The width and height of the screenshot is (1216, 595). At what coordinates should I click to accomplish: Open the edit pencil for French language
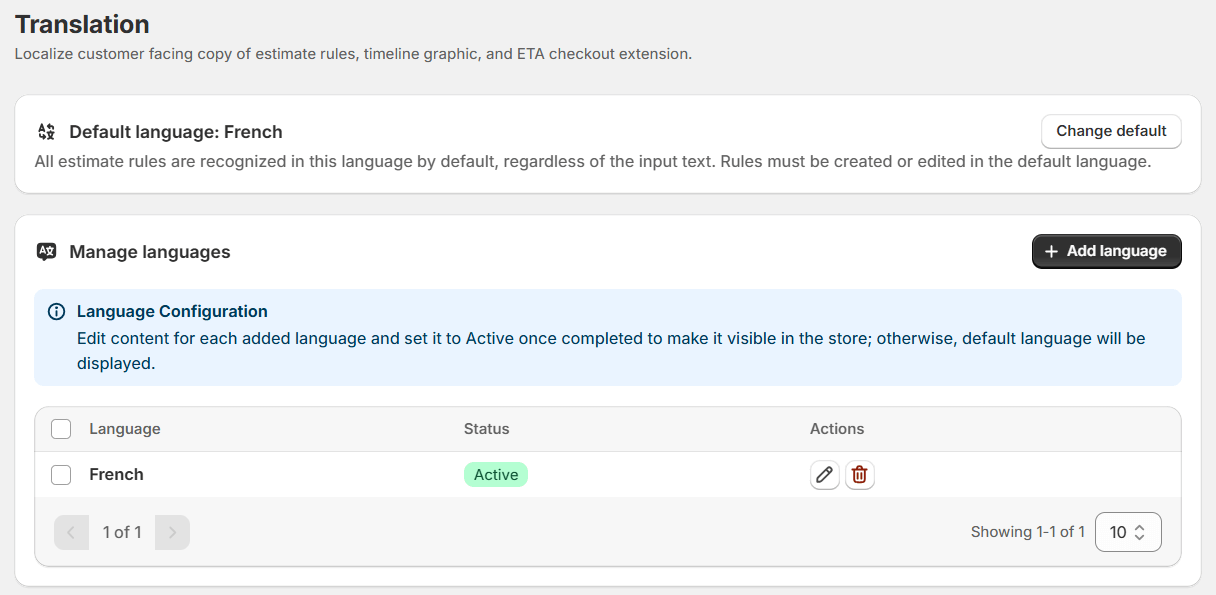[824, 474]
